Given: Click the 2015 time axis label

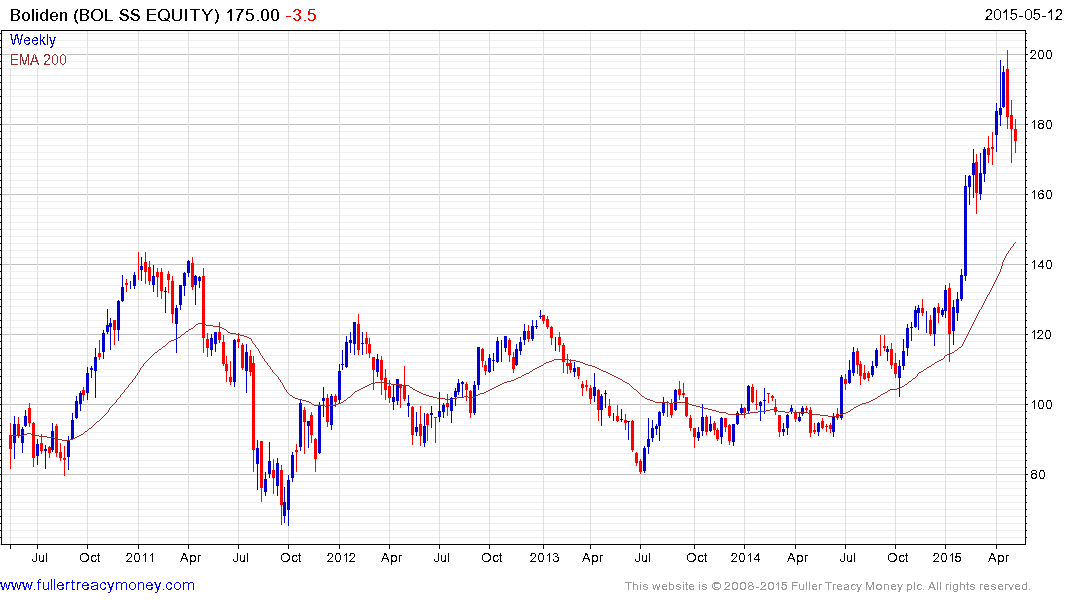Looking at the screenshot, I should [947, 557].
